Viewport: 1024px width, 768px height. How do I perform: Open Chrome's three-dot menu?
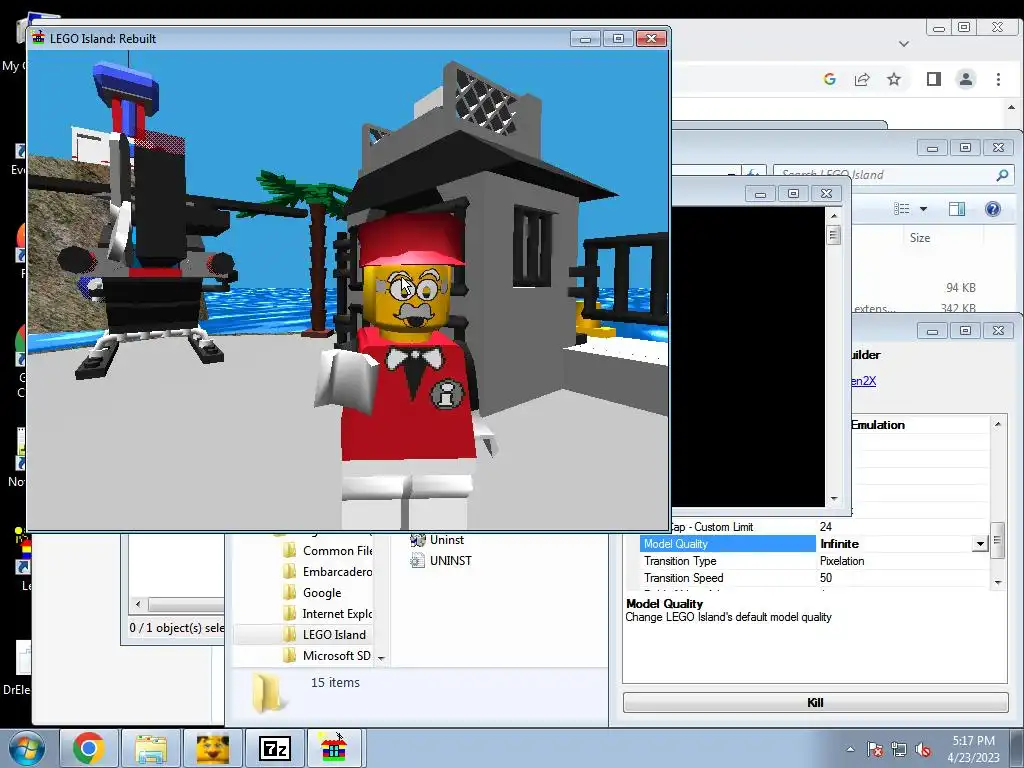coord(998,79)
